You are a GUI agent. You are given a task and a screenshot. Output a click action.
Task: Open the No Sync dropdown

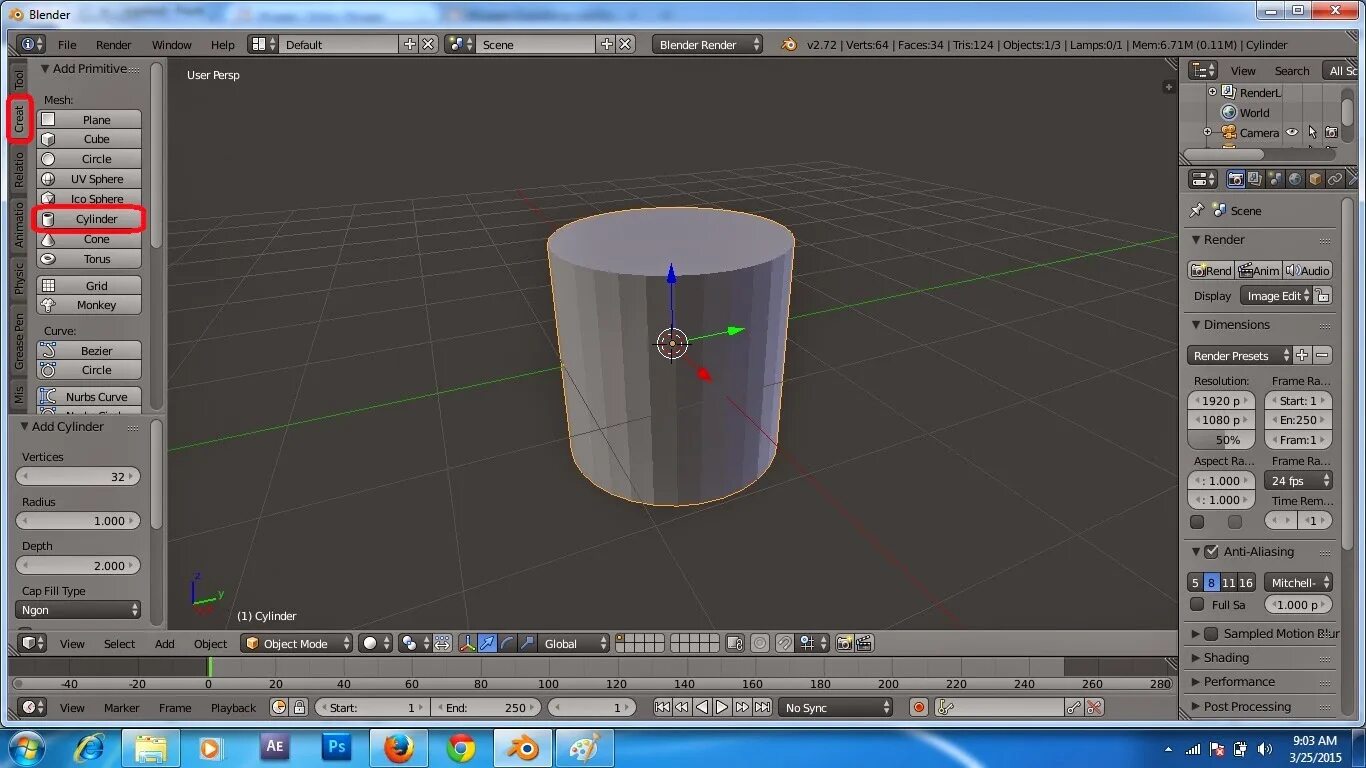pyautogui.click(x=835, y=707)
